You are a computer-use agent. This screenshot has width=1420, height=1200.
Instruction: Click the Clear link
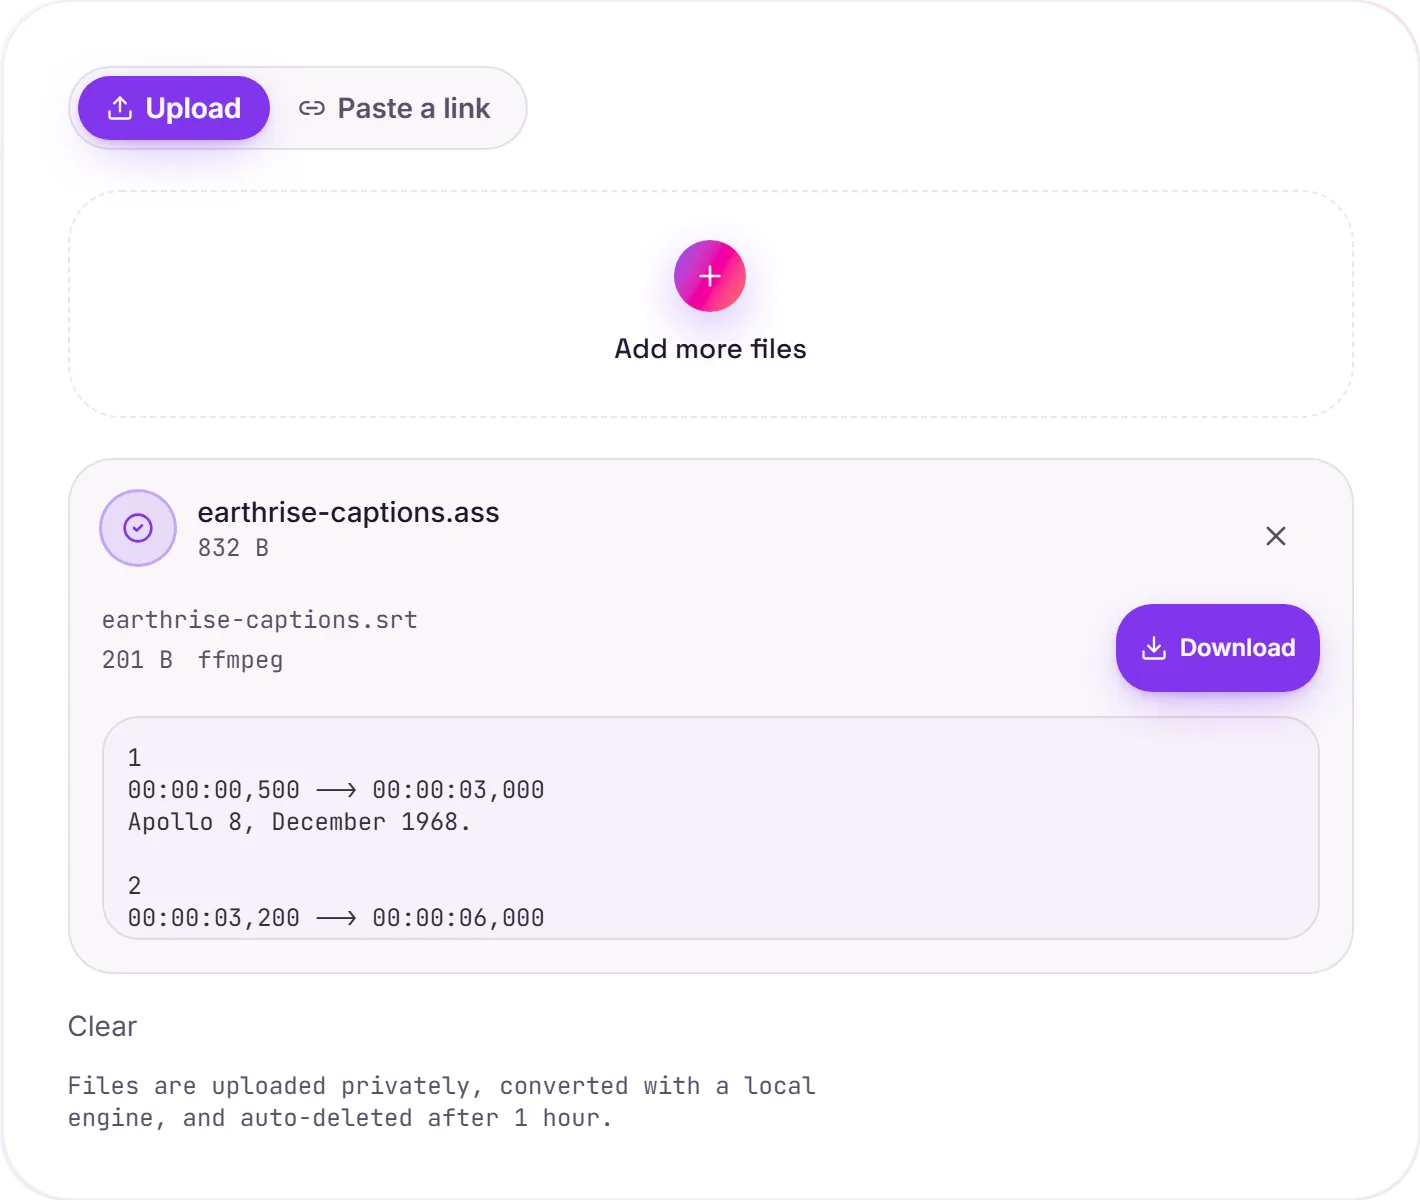click(x=102, y=1027)
